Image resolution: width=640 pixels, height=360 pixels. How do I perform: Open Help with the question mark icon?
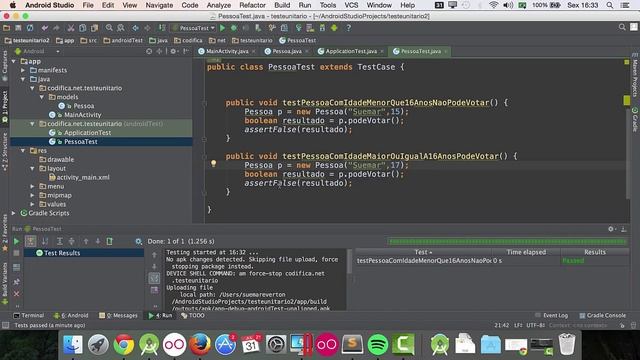349,28
